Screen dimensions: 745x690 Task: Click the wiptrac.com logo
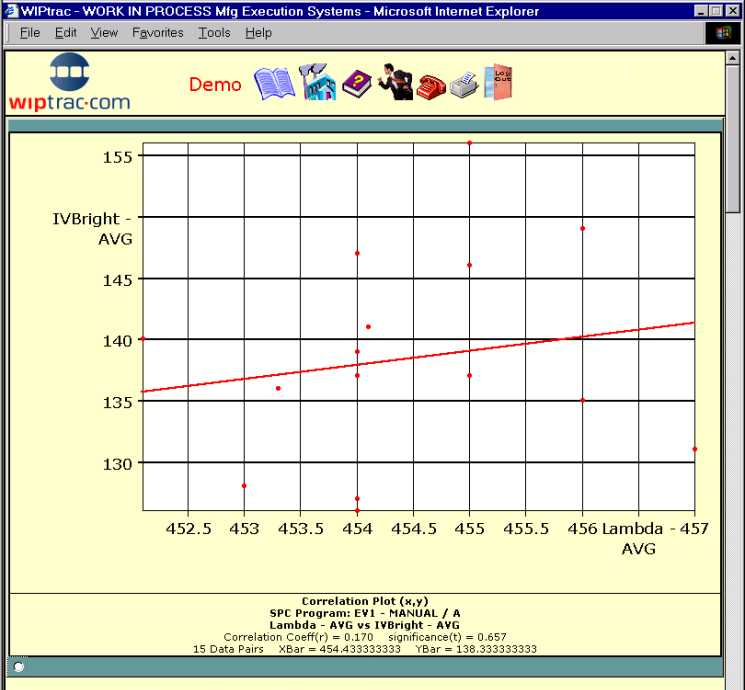(69, 82)
